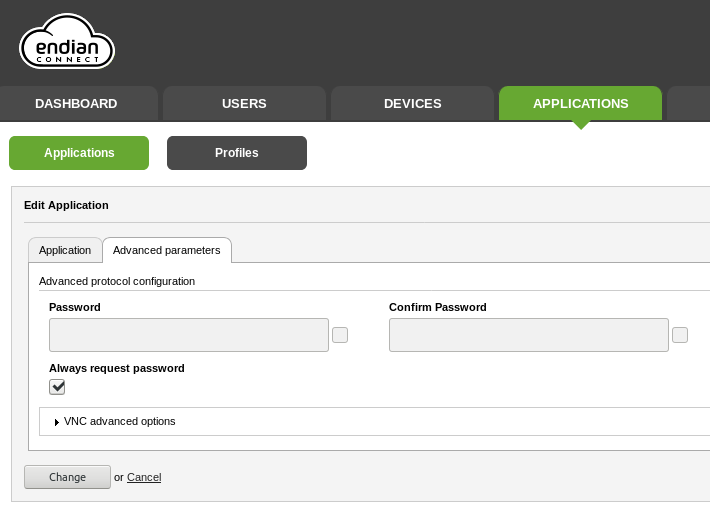Go to the Users tab

pyautogui.click(x=244, y=104)
